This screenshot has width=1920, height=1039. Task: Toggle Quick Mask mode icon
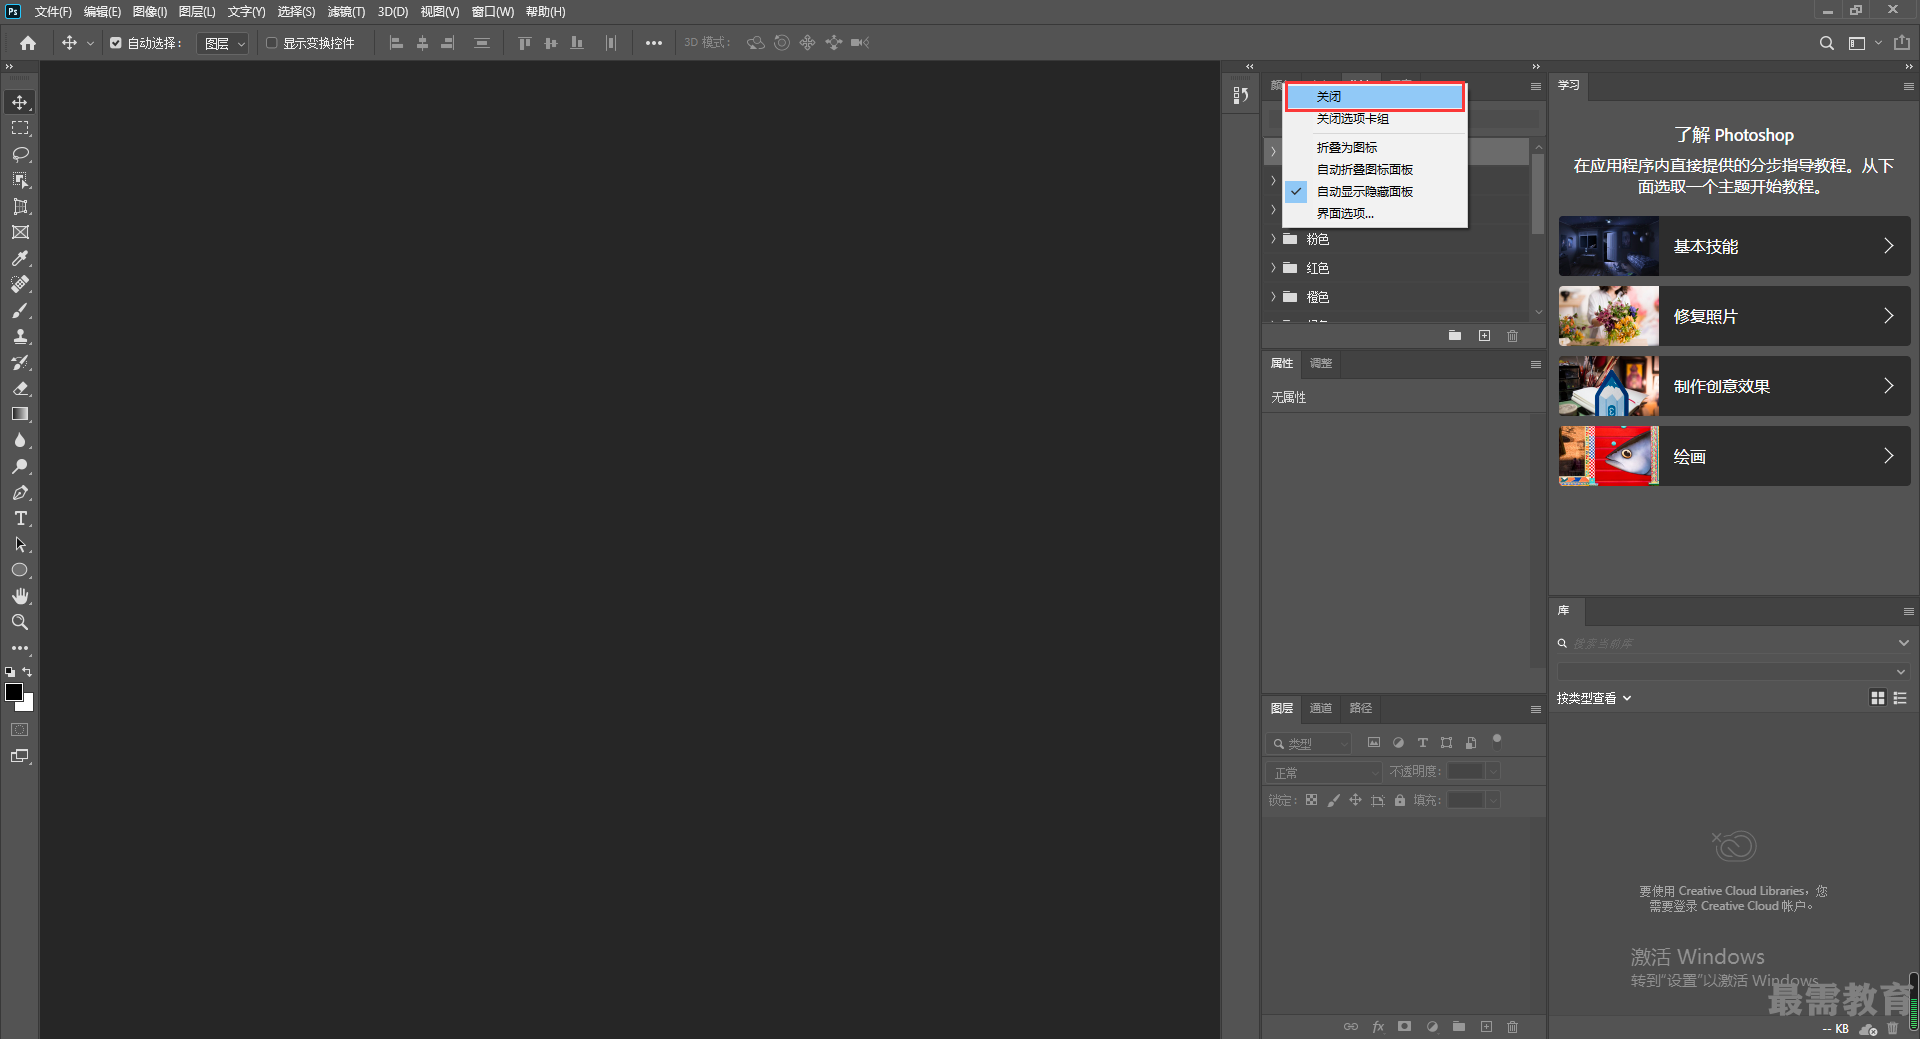[x=20, y=730]
